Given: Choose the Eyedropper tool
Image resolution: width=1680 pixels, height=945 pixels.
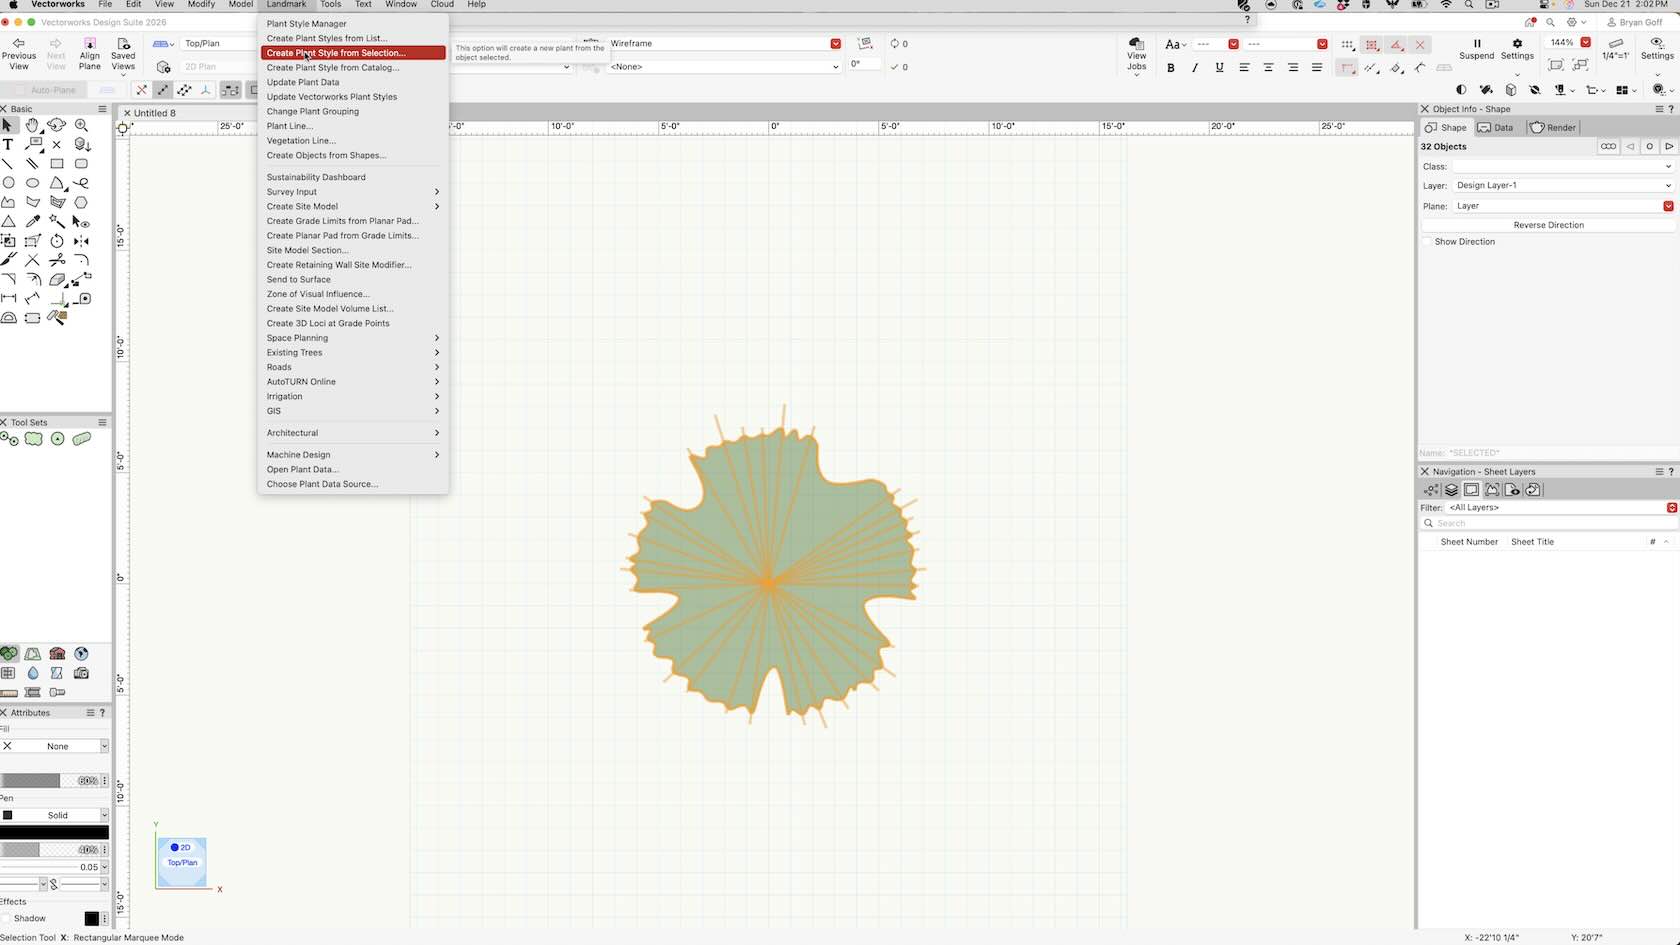Looking at the screenshot, I should [x=33, y=221].
